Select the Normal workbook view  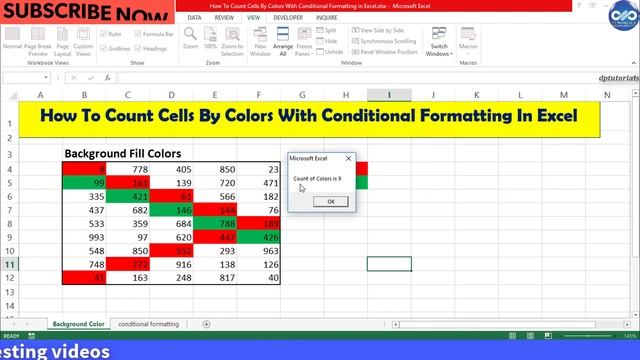tap(12, 38)
